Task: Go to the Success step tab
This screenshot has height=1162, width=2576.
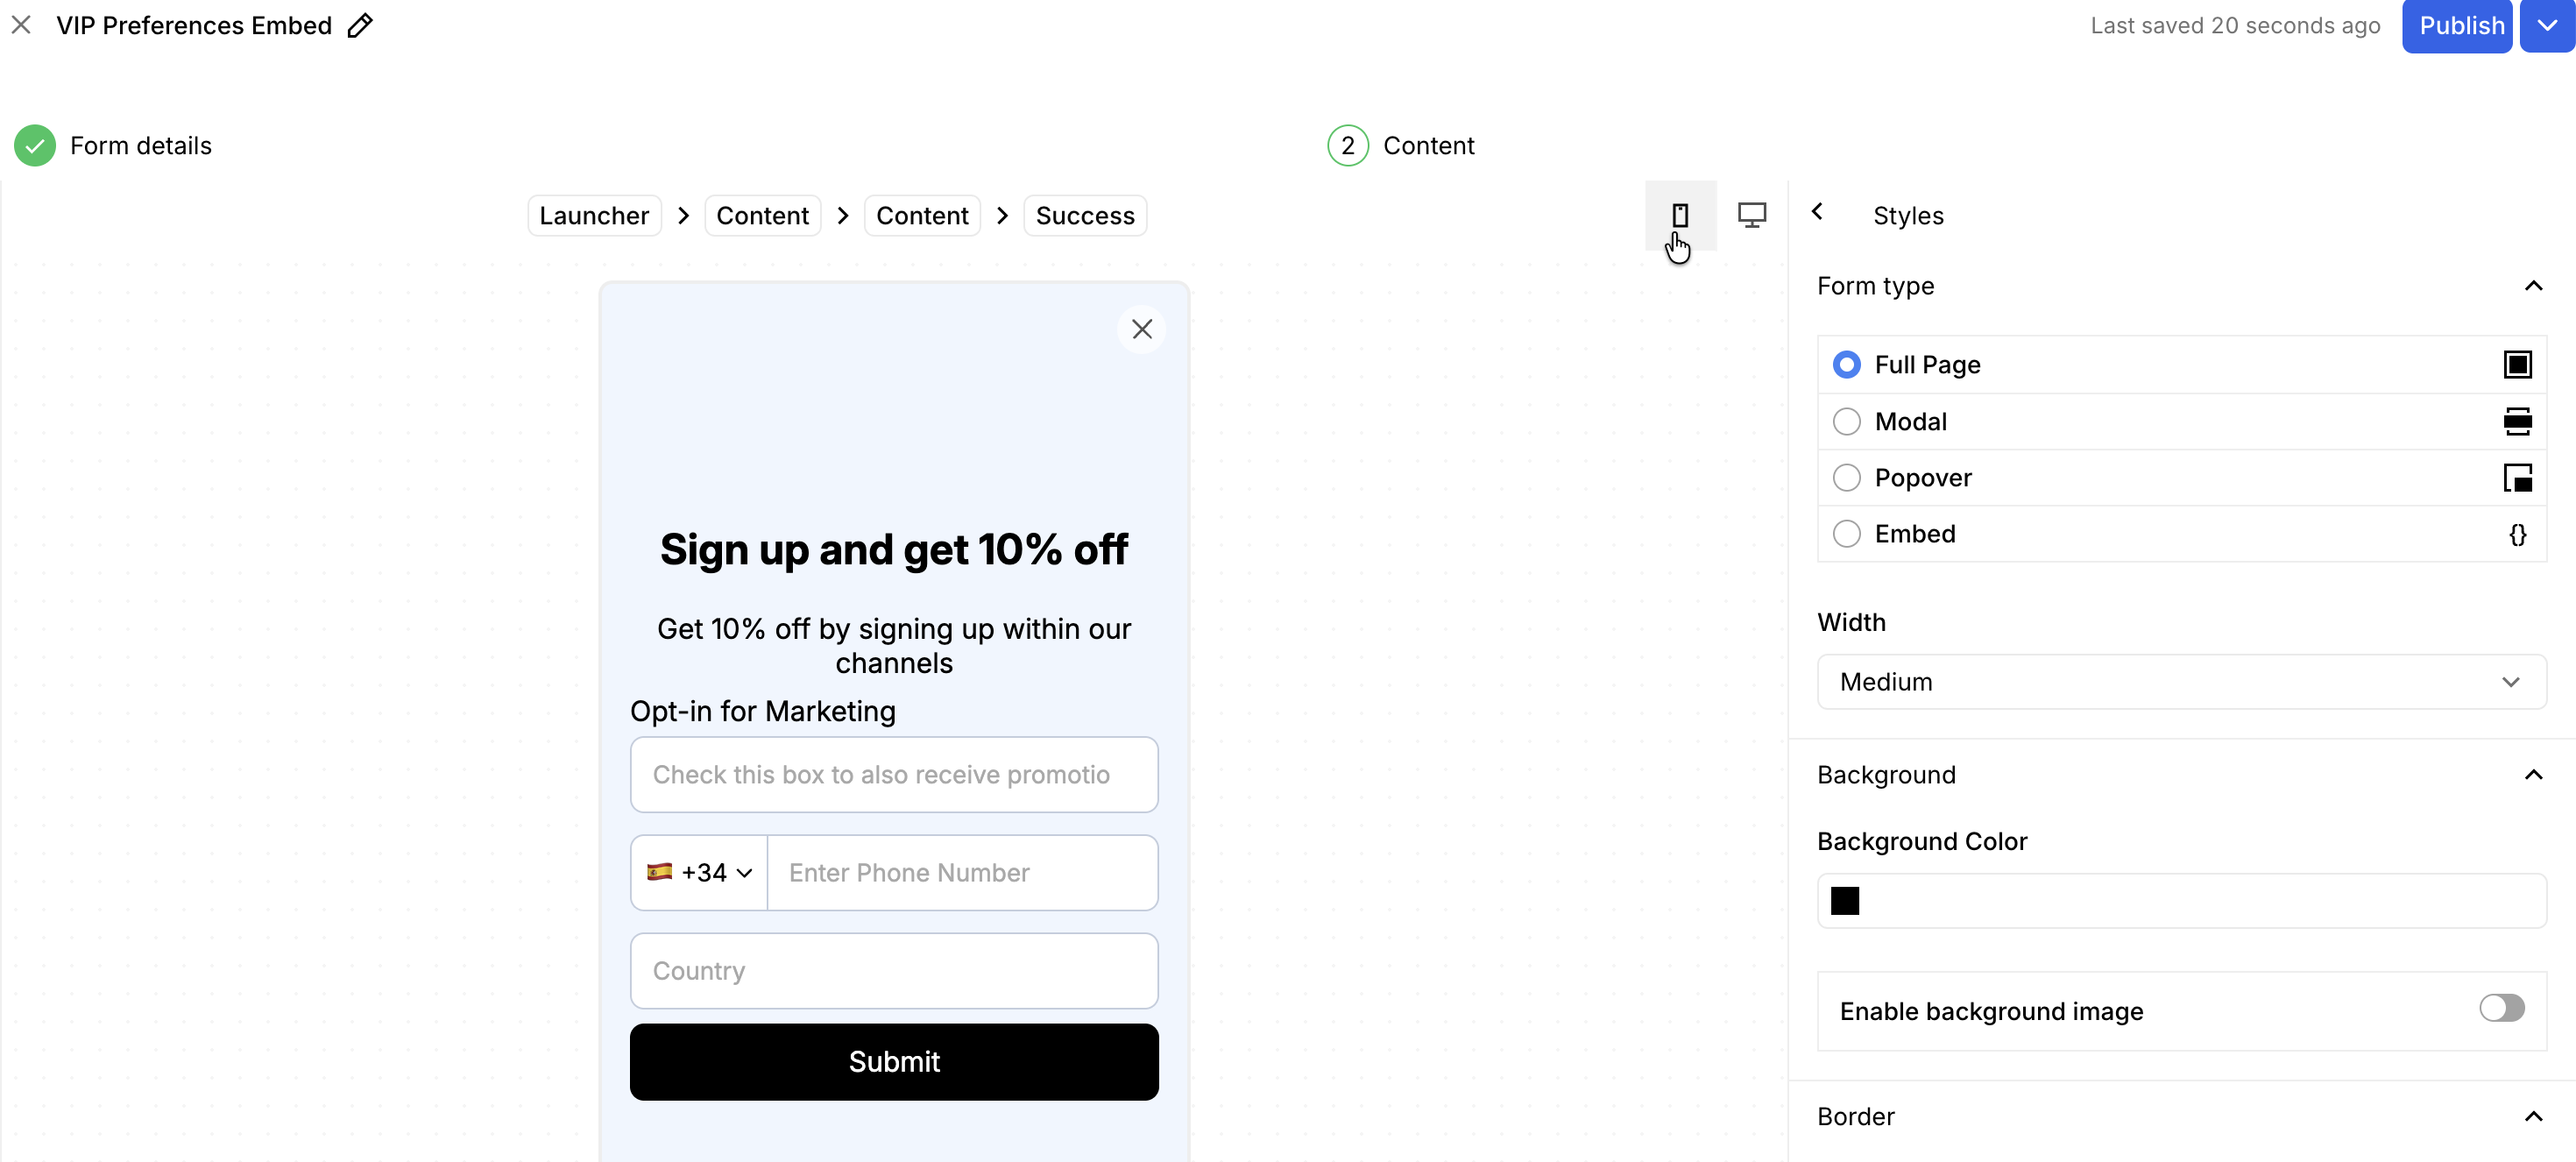Action: 1084,216
